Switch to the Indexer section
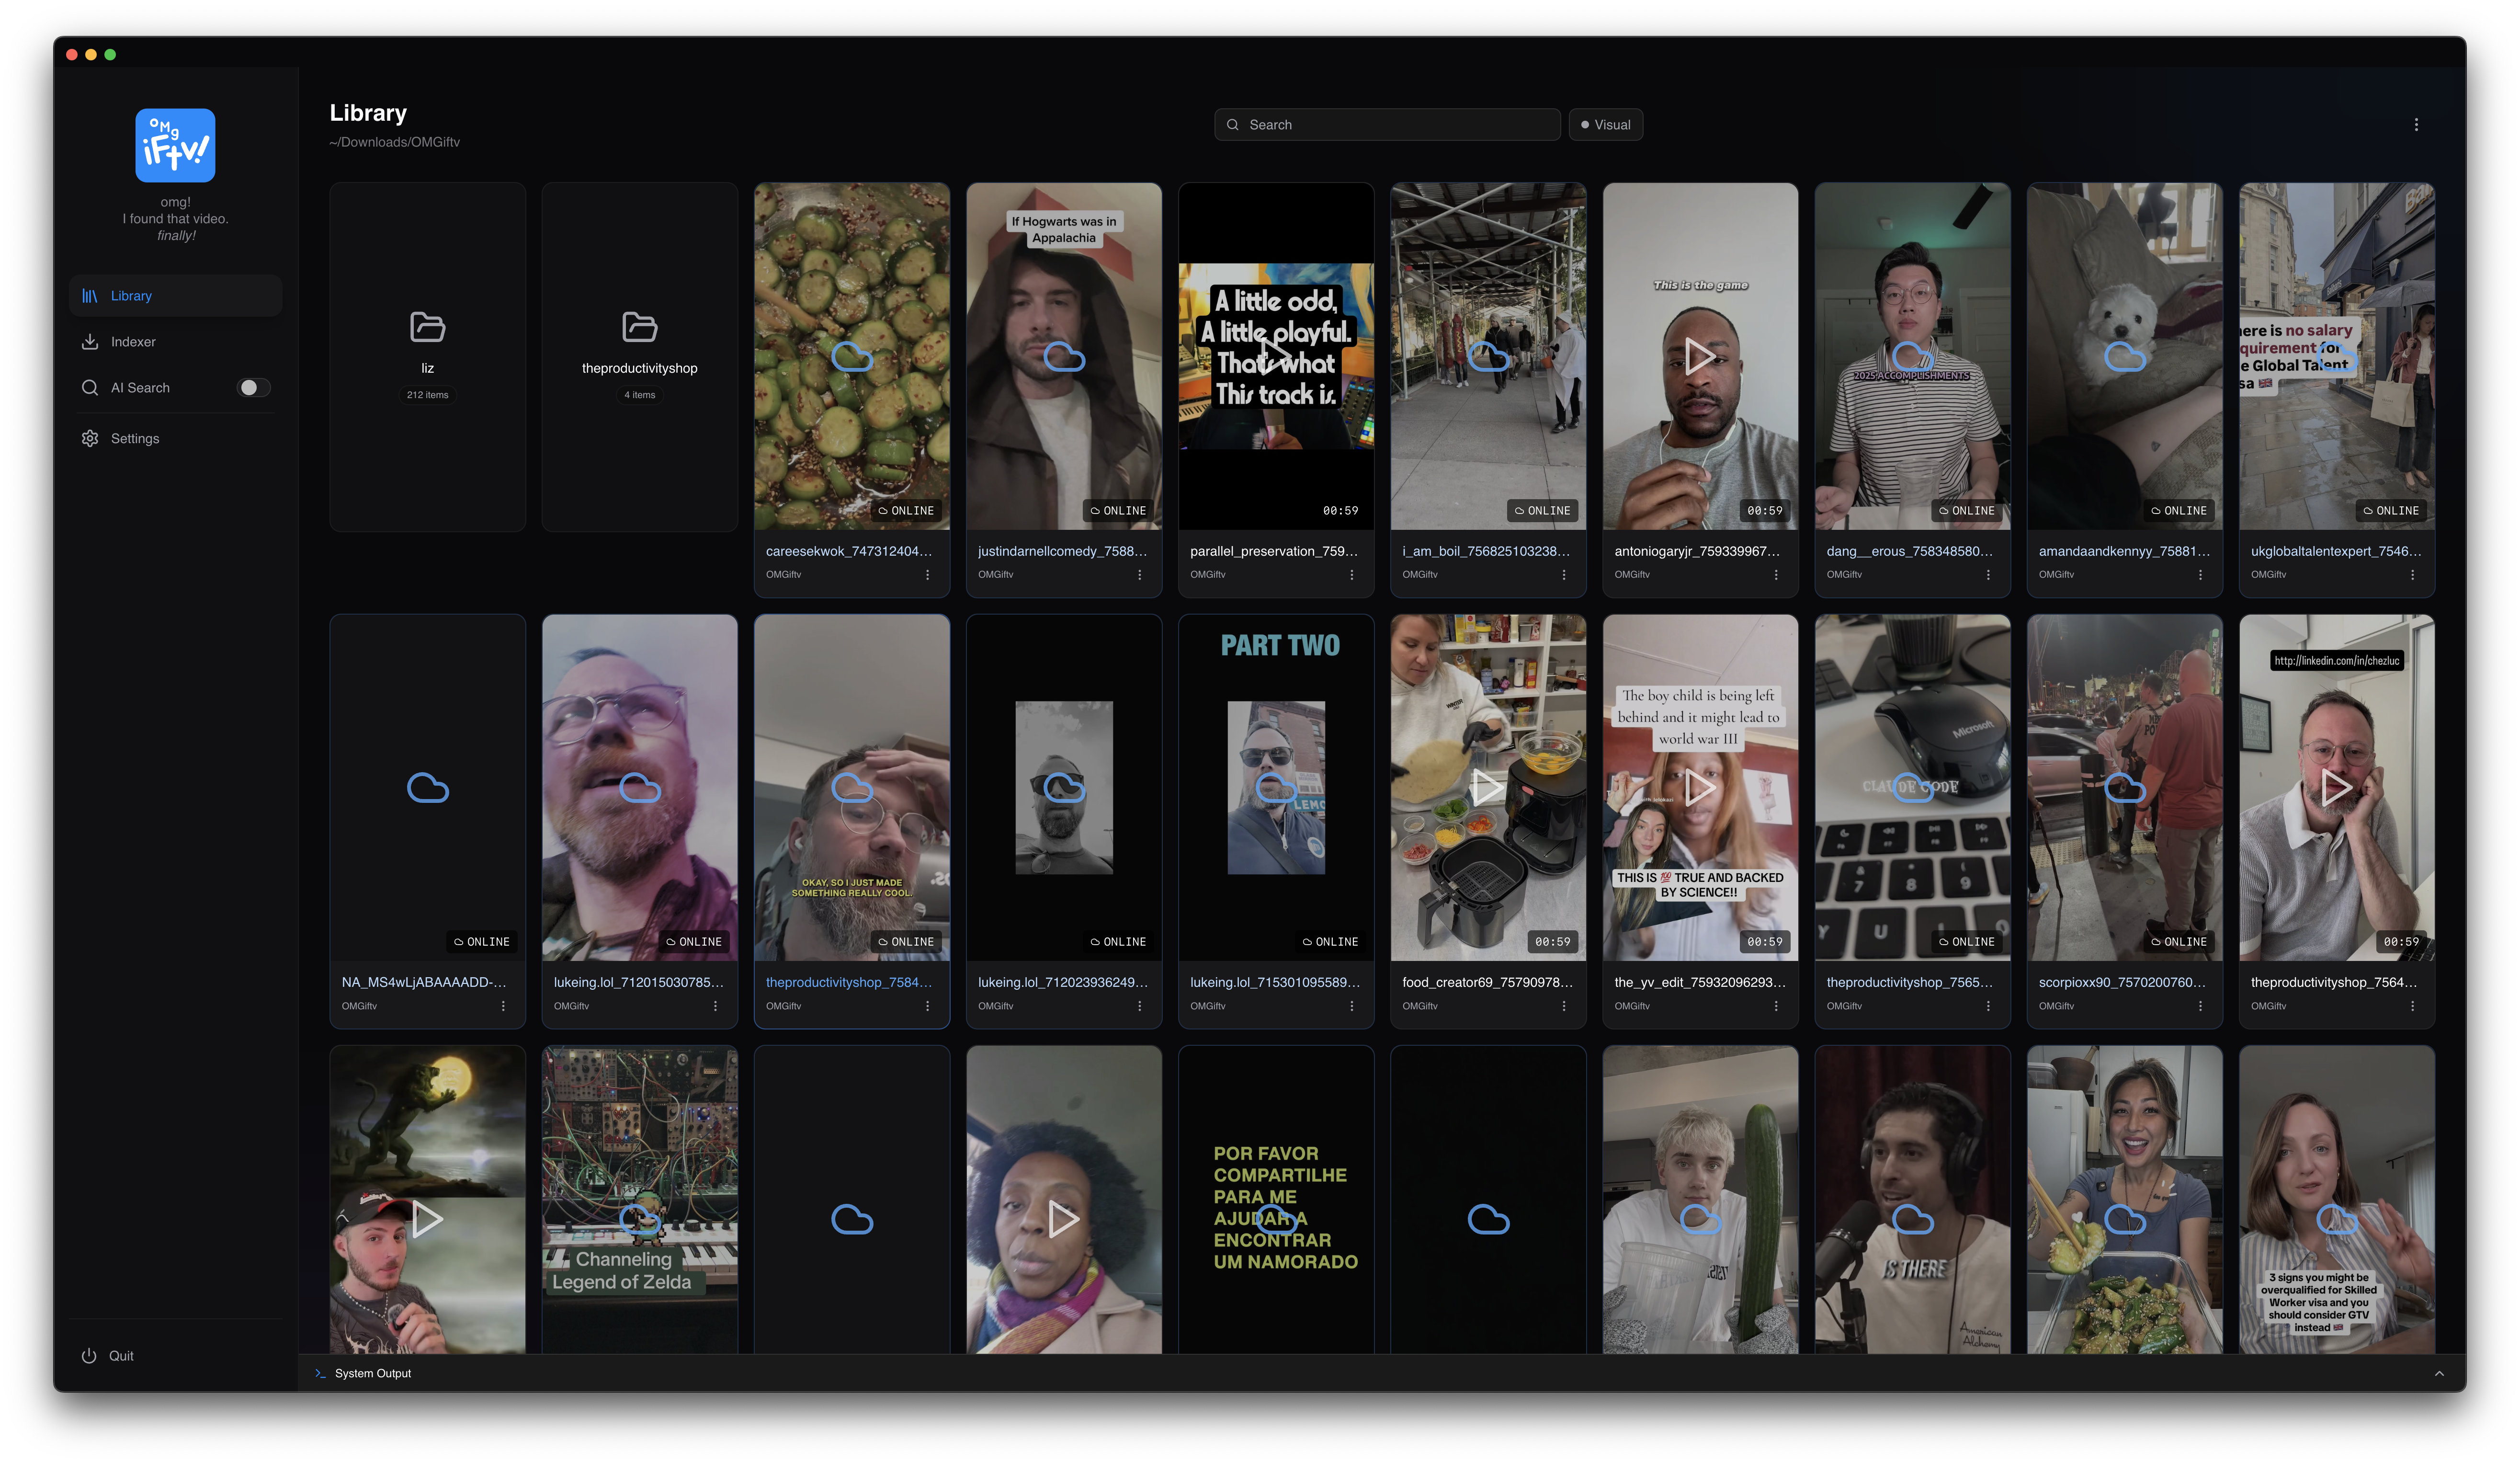This screenshot has width=2520, height=1463. coord(133,342)
